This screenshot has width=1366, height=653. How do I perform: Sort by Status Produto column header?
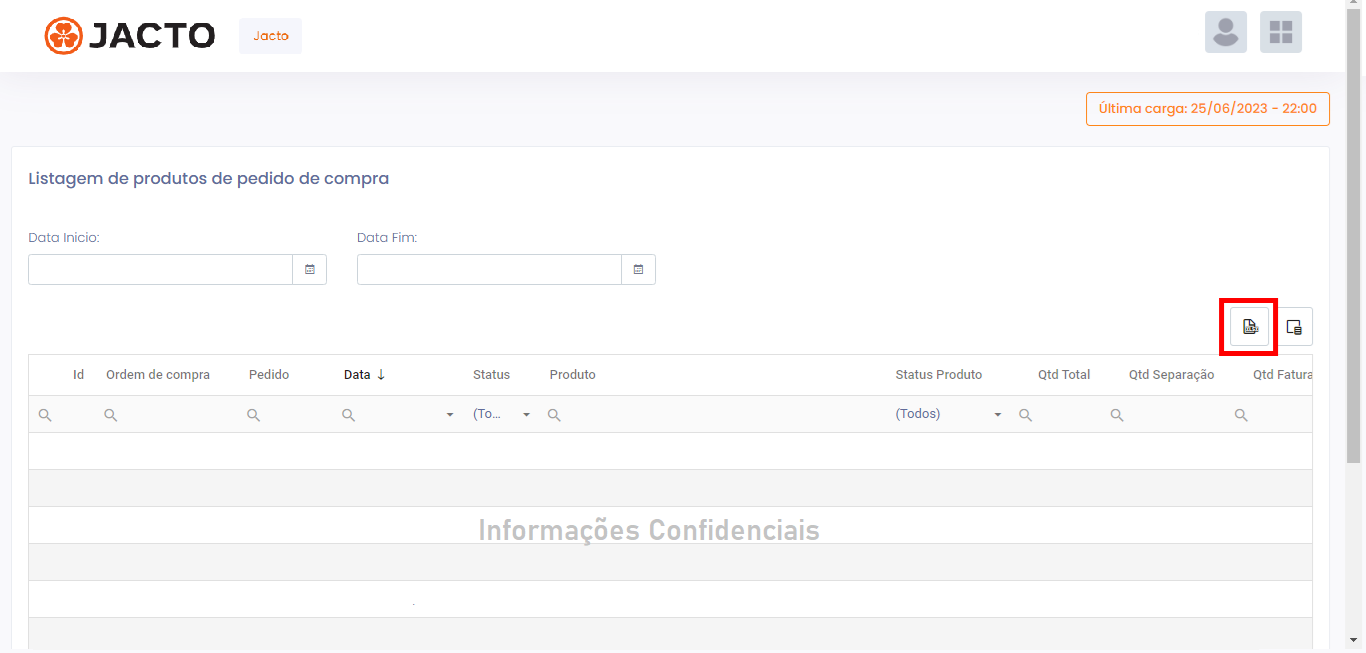click(x=939, y=375)
